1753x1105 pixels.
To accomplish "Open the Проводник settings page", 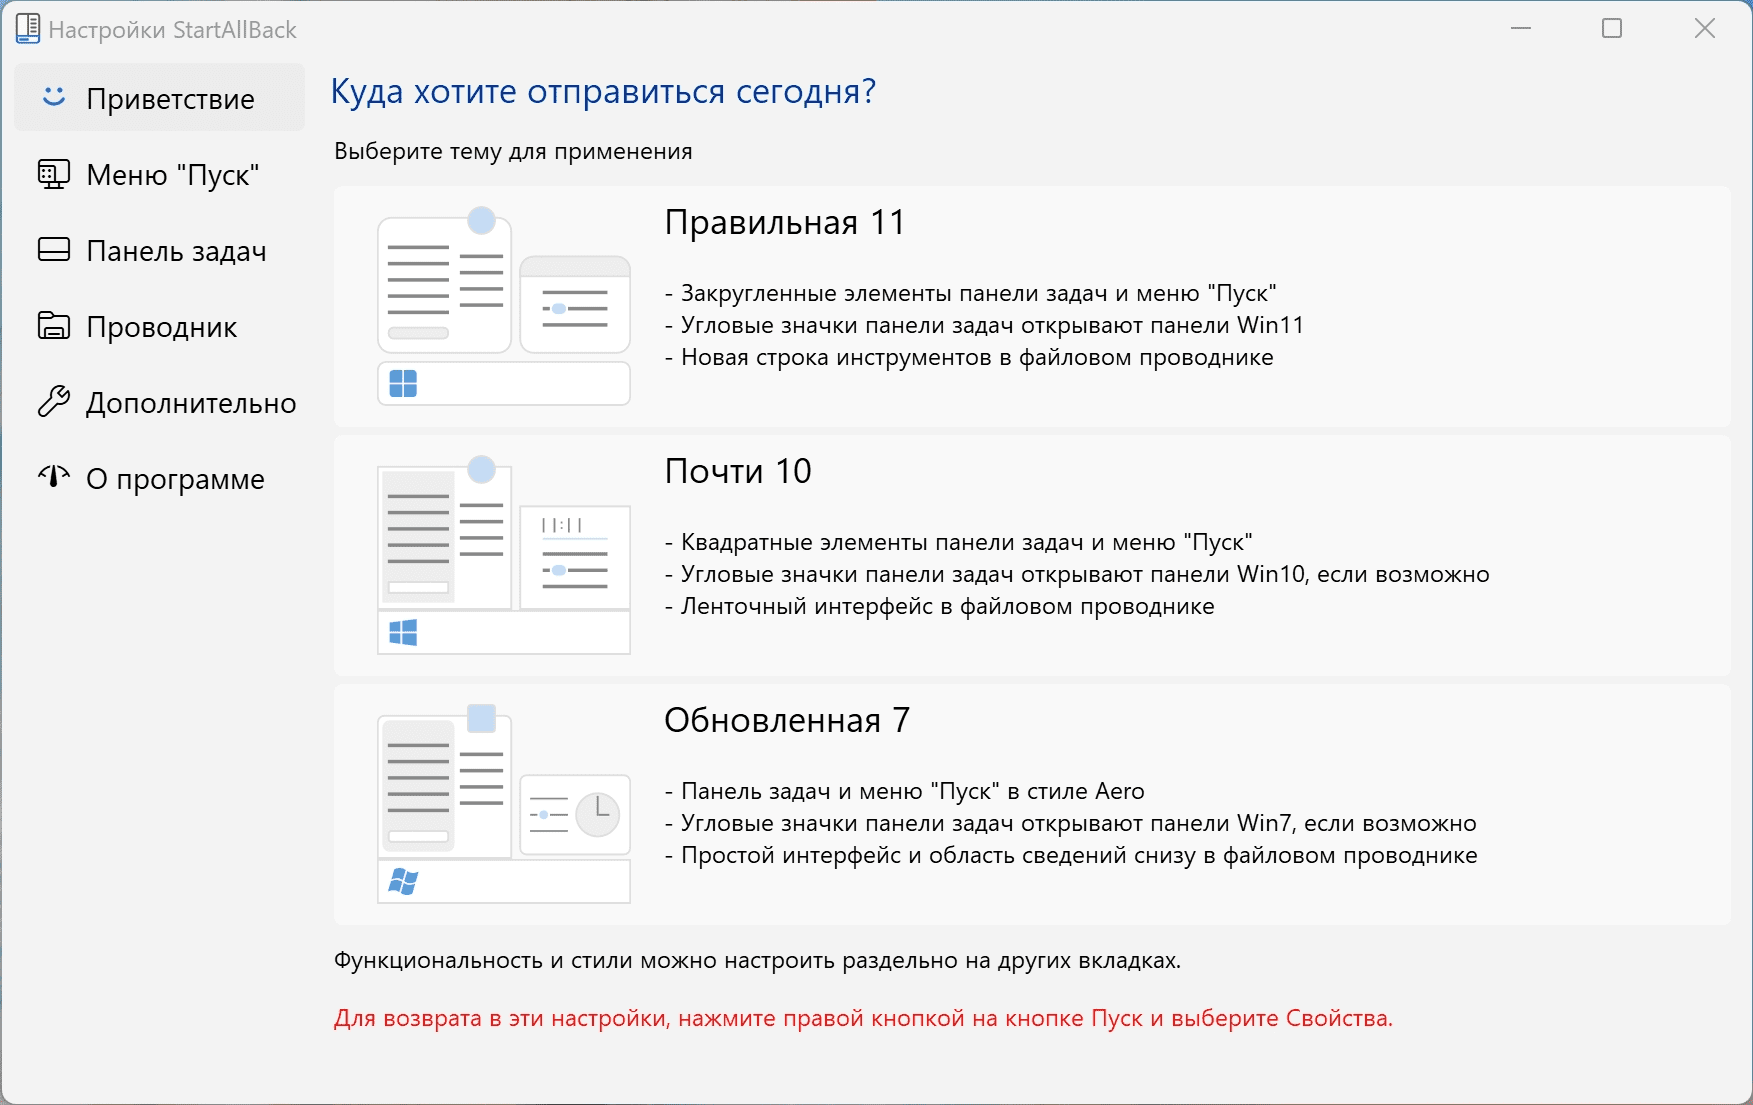I will (x=160, y=326).
